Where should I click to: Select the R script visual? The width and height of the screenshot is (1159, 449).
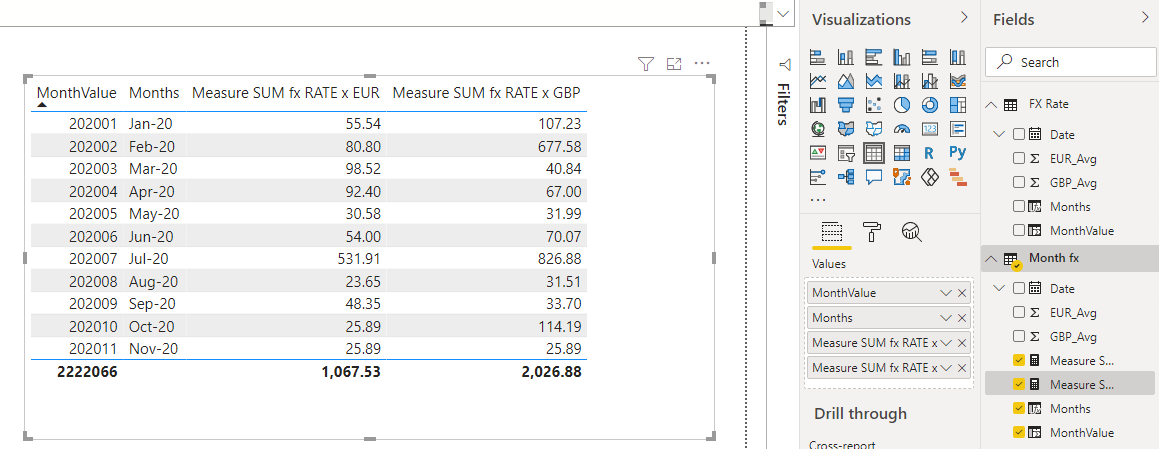[x=930, y=152]
